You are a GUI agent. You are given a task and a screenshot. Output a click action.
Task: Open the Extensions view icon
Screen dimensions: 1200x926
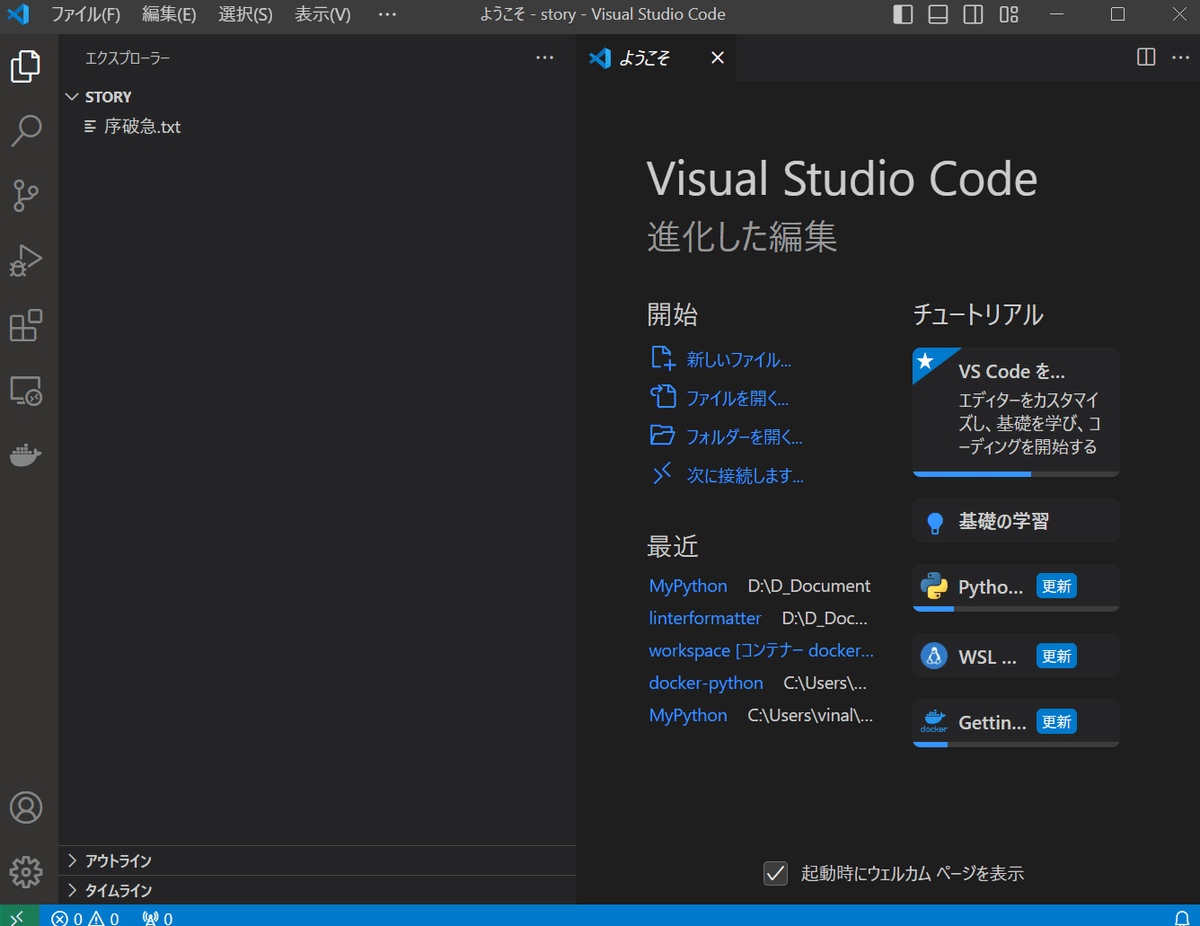(26, 326)
